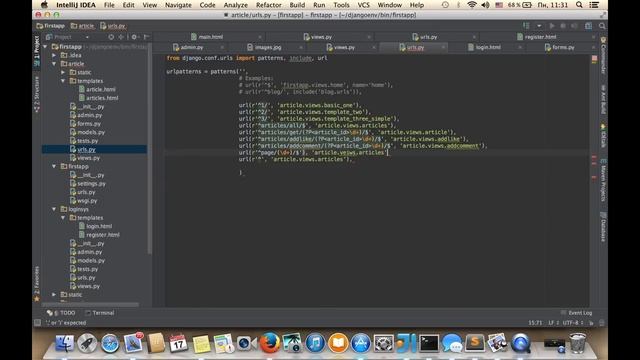This screenshot has height=360, width=640.
Task: Open System Preferences icon in the Dock
Action: pos(384,343)
